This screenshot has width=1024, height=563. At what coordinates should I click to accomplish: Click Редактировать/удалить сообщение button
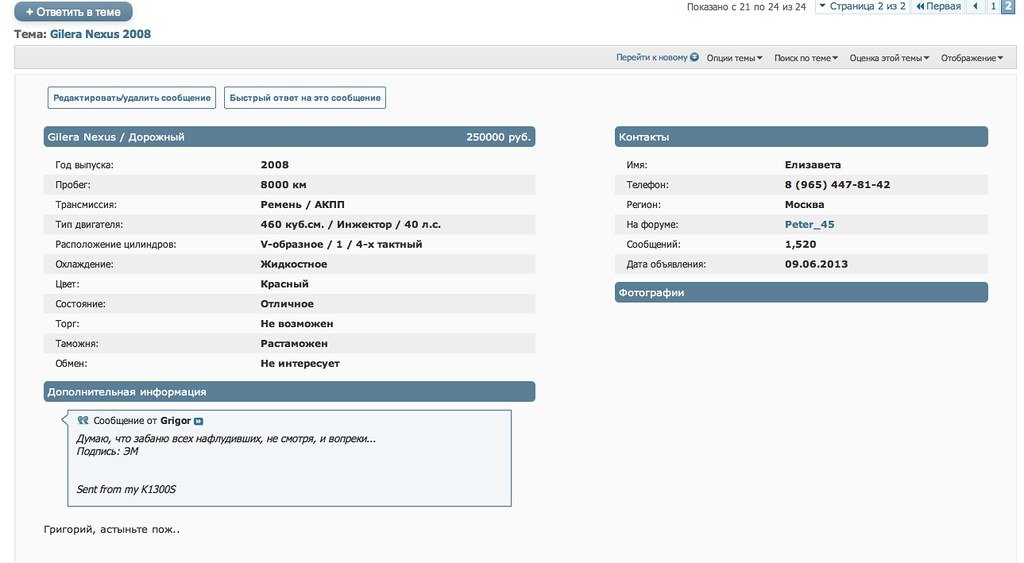(132, 98)
